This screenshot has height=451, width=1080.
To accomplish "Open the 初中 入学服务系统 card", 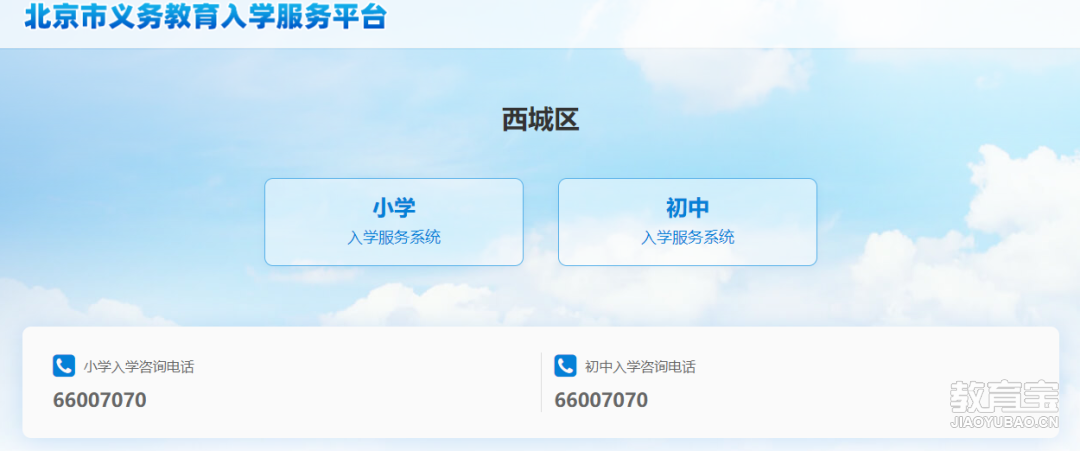I will click(687, 222).
